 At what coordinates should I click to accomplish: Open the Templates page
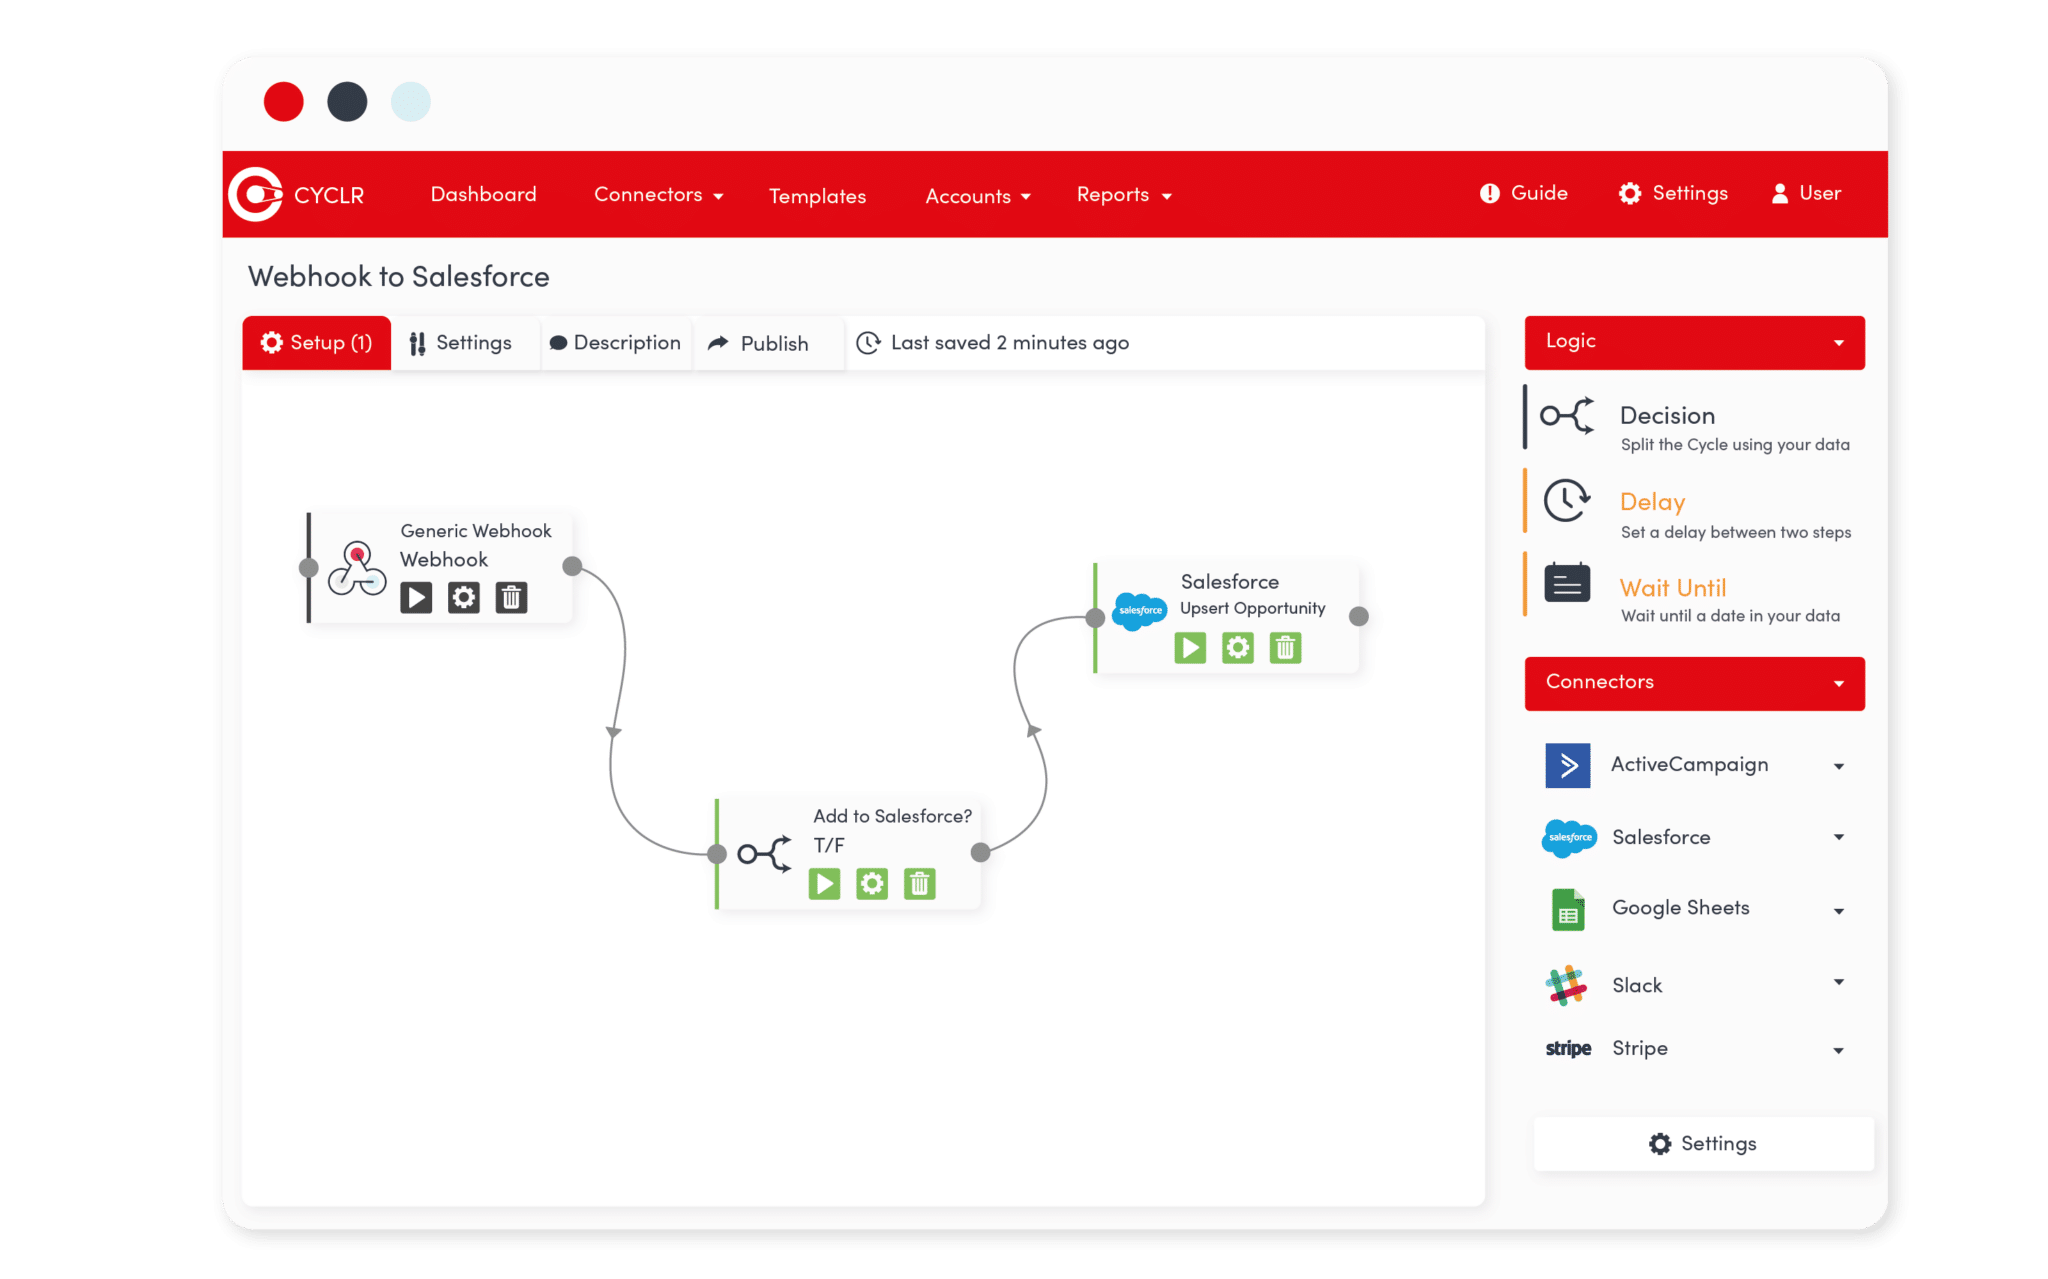click(x=817, y=196)
